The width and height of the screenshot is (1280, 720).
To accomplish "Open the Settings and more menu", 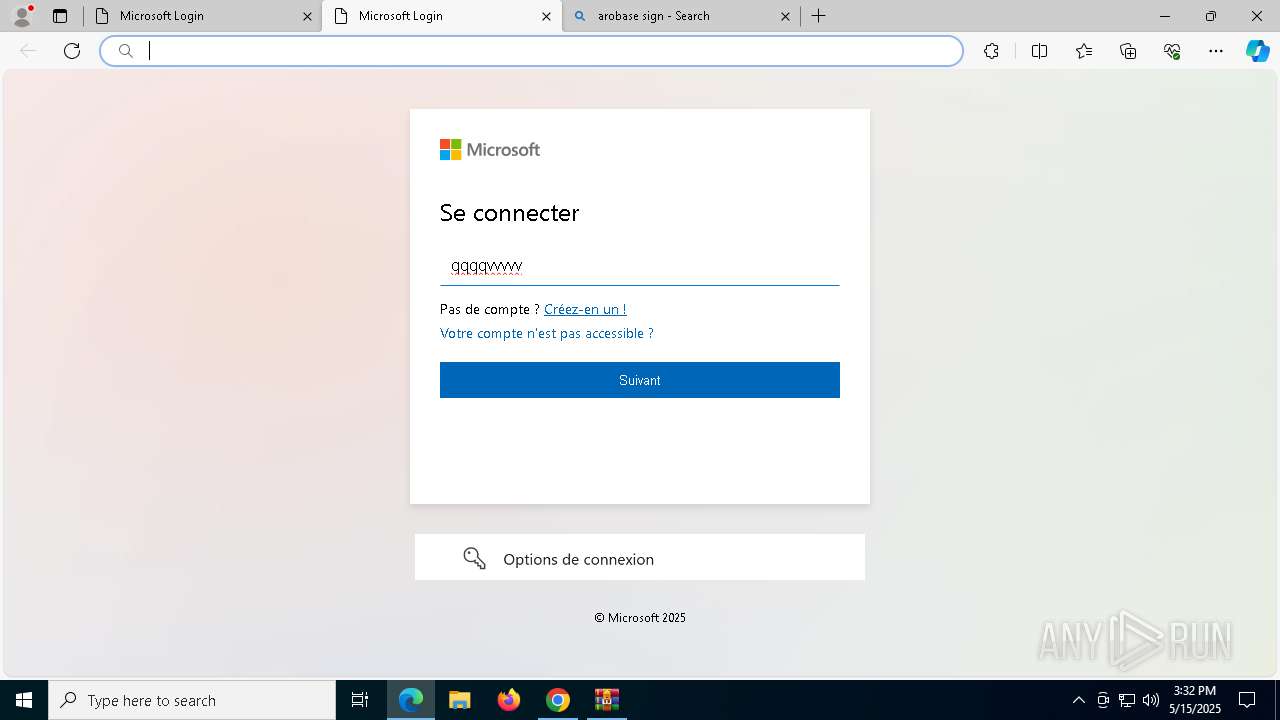I will pos(1216,51).
